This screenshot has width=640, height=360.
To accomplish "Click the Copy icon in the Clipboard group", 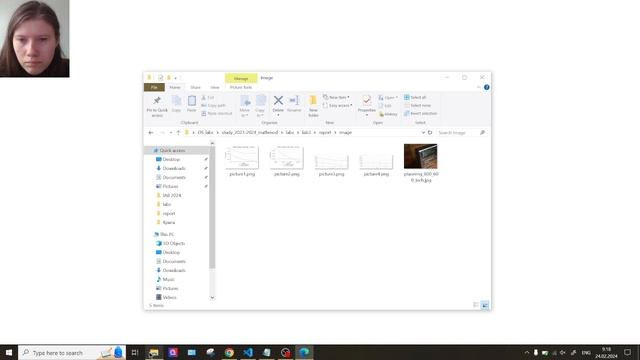I will click(176, 101).
